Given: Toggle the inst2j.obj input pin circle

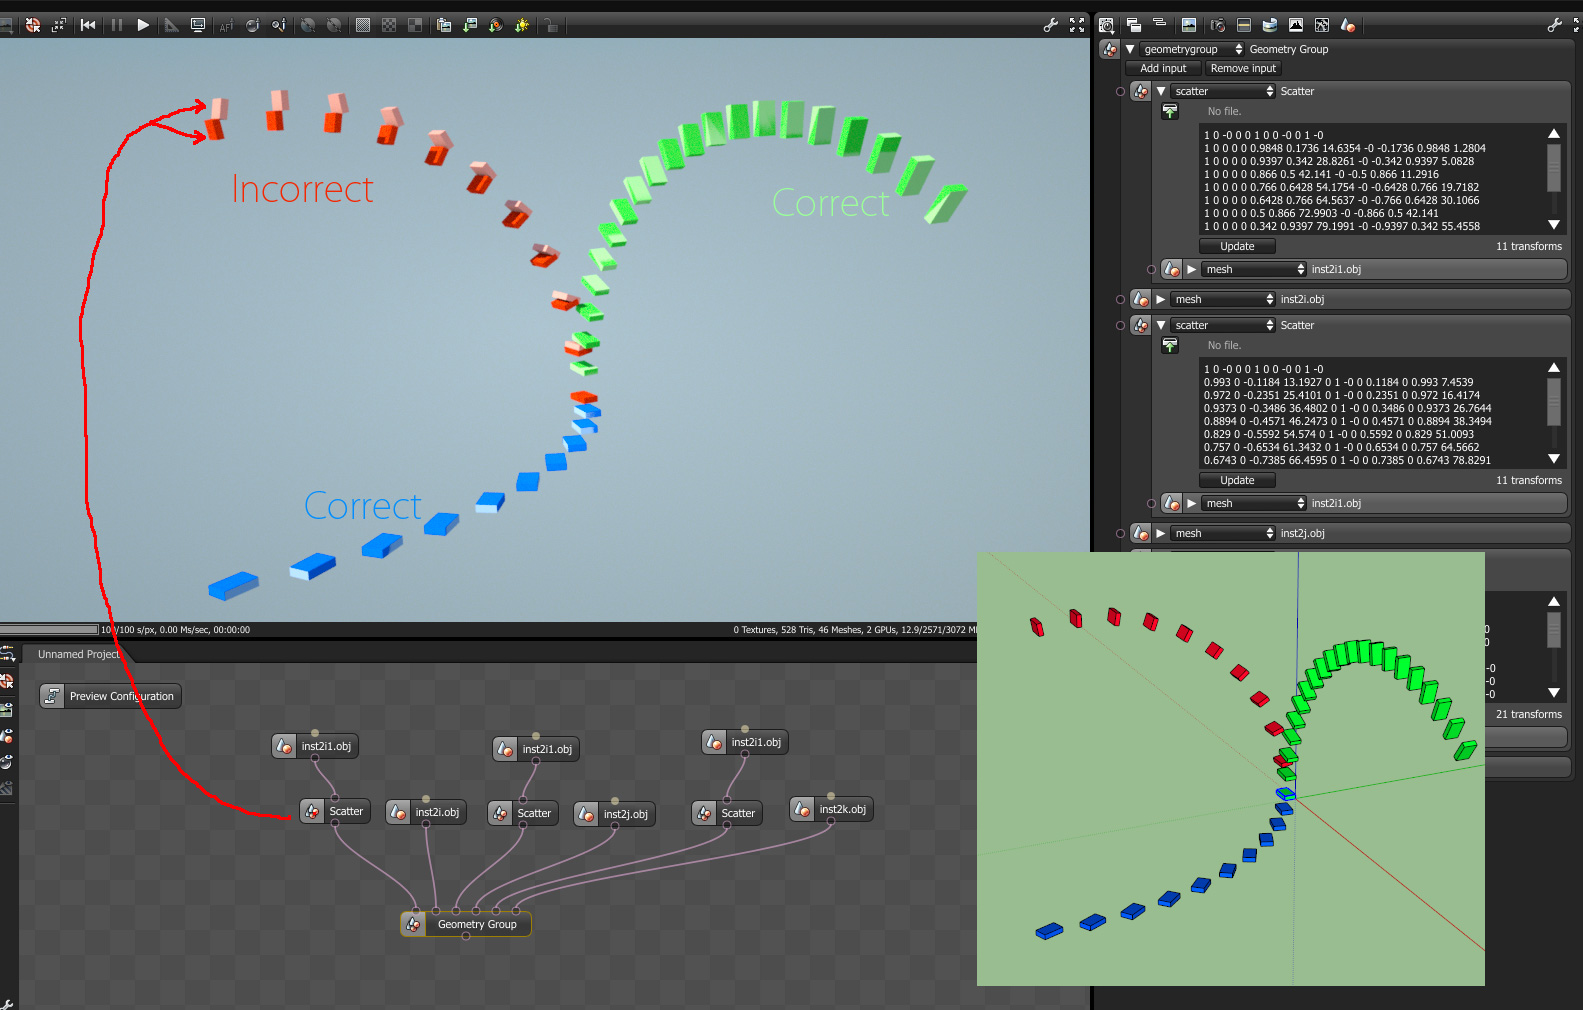Looking at the screenshot, I should tap(1120, 533).
